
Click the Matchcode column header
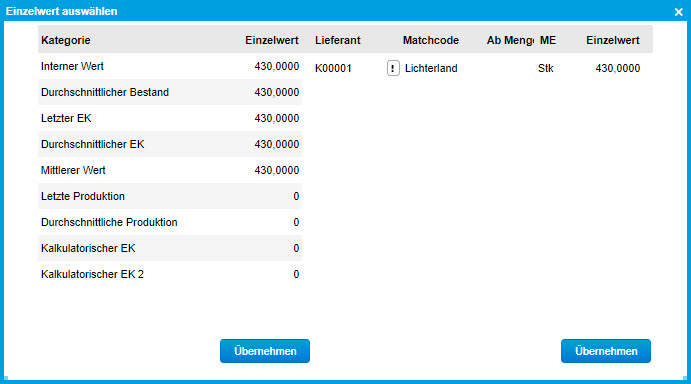(x=431, y=40)
